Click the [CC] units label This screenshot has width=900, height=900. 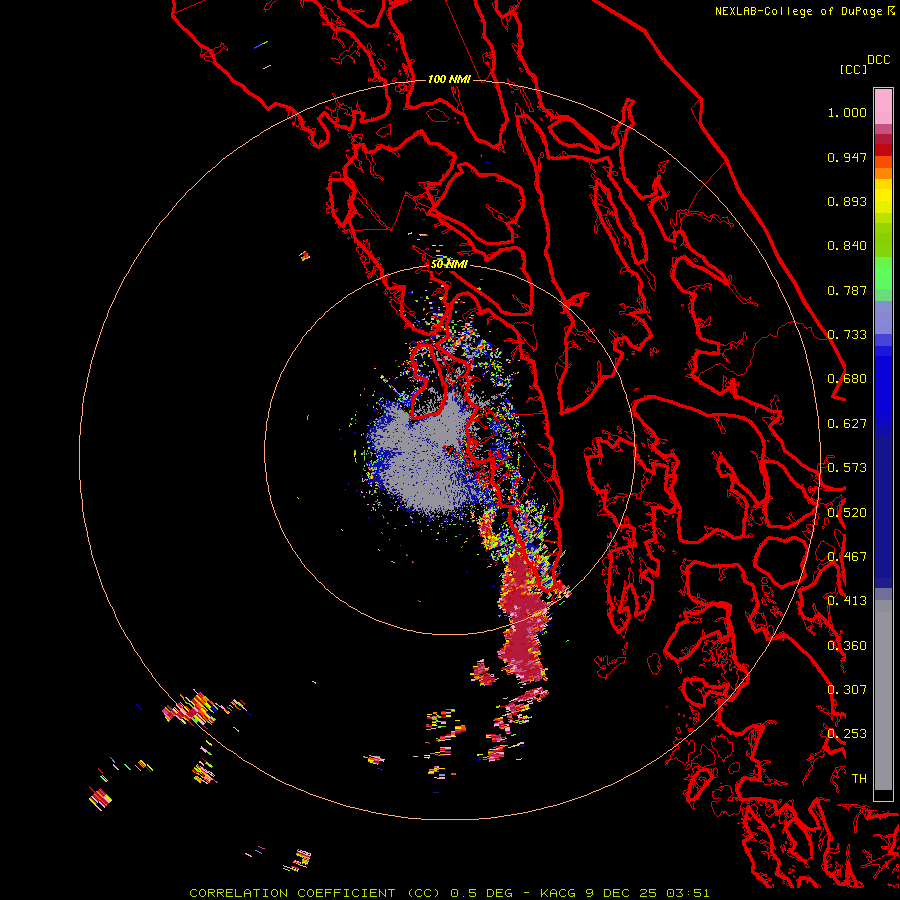853,69
